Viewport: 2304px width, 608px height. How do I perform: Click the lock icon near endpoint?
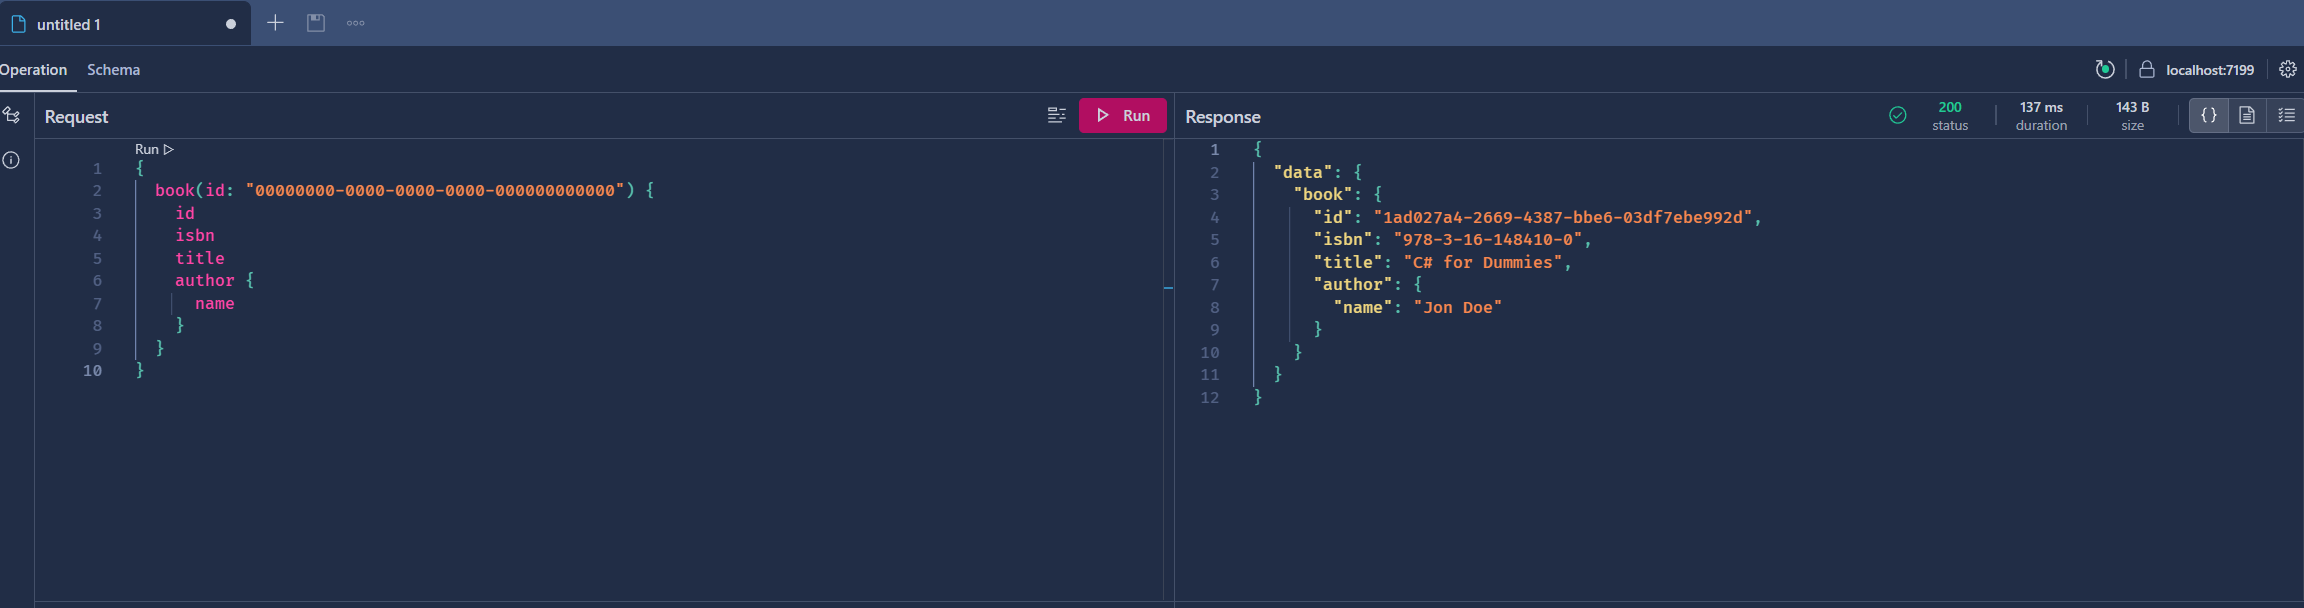tap(2146, 69)
